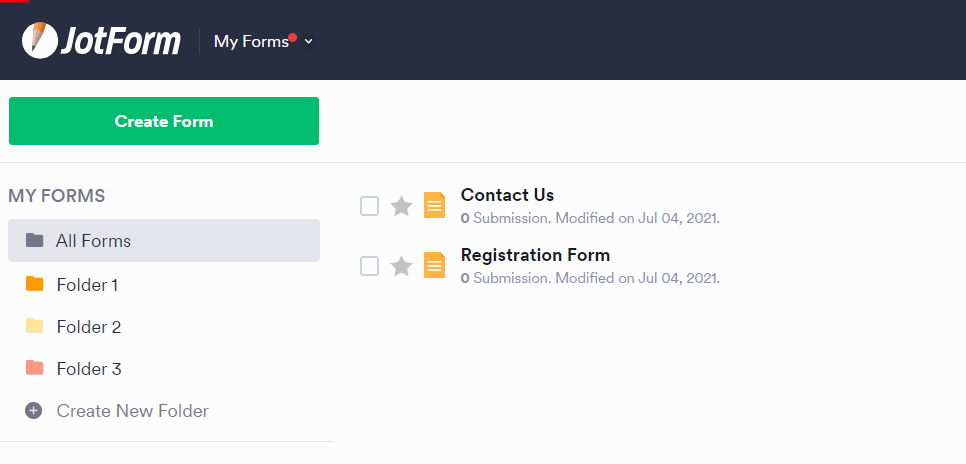The image size is (966, 464).
Task: Open the Registration Form title
Action: tap(535, 254)
